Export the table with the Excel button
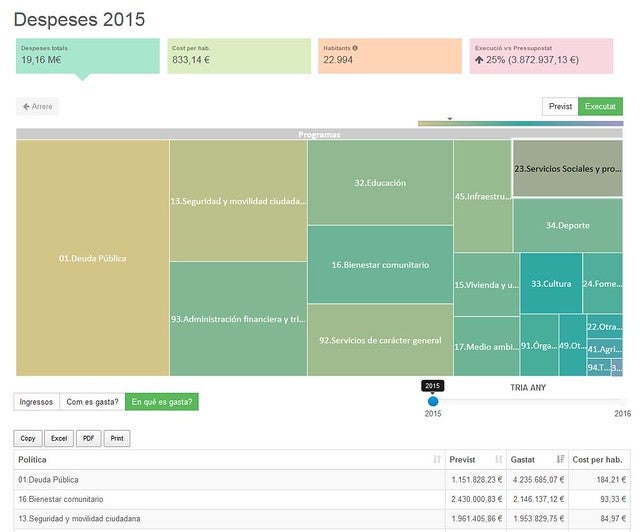 coord(60,438)
